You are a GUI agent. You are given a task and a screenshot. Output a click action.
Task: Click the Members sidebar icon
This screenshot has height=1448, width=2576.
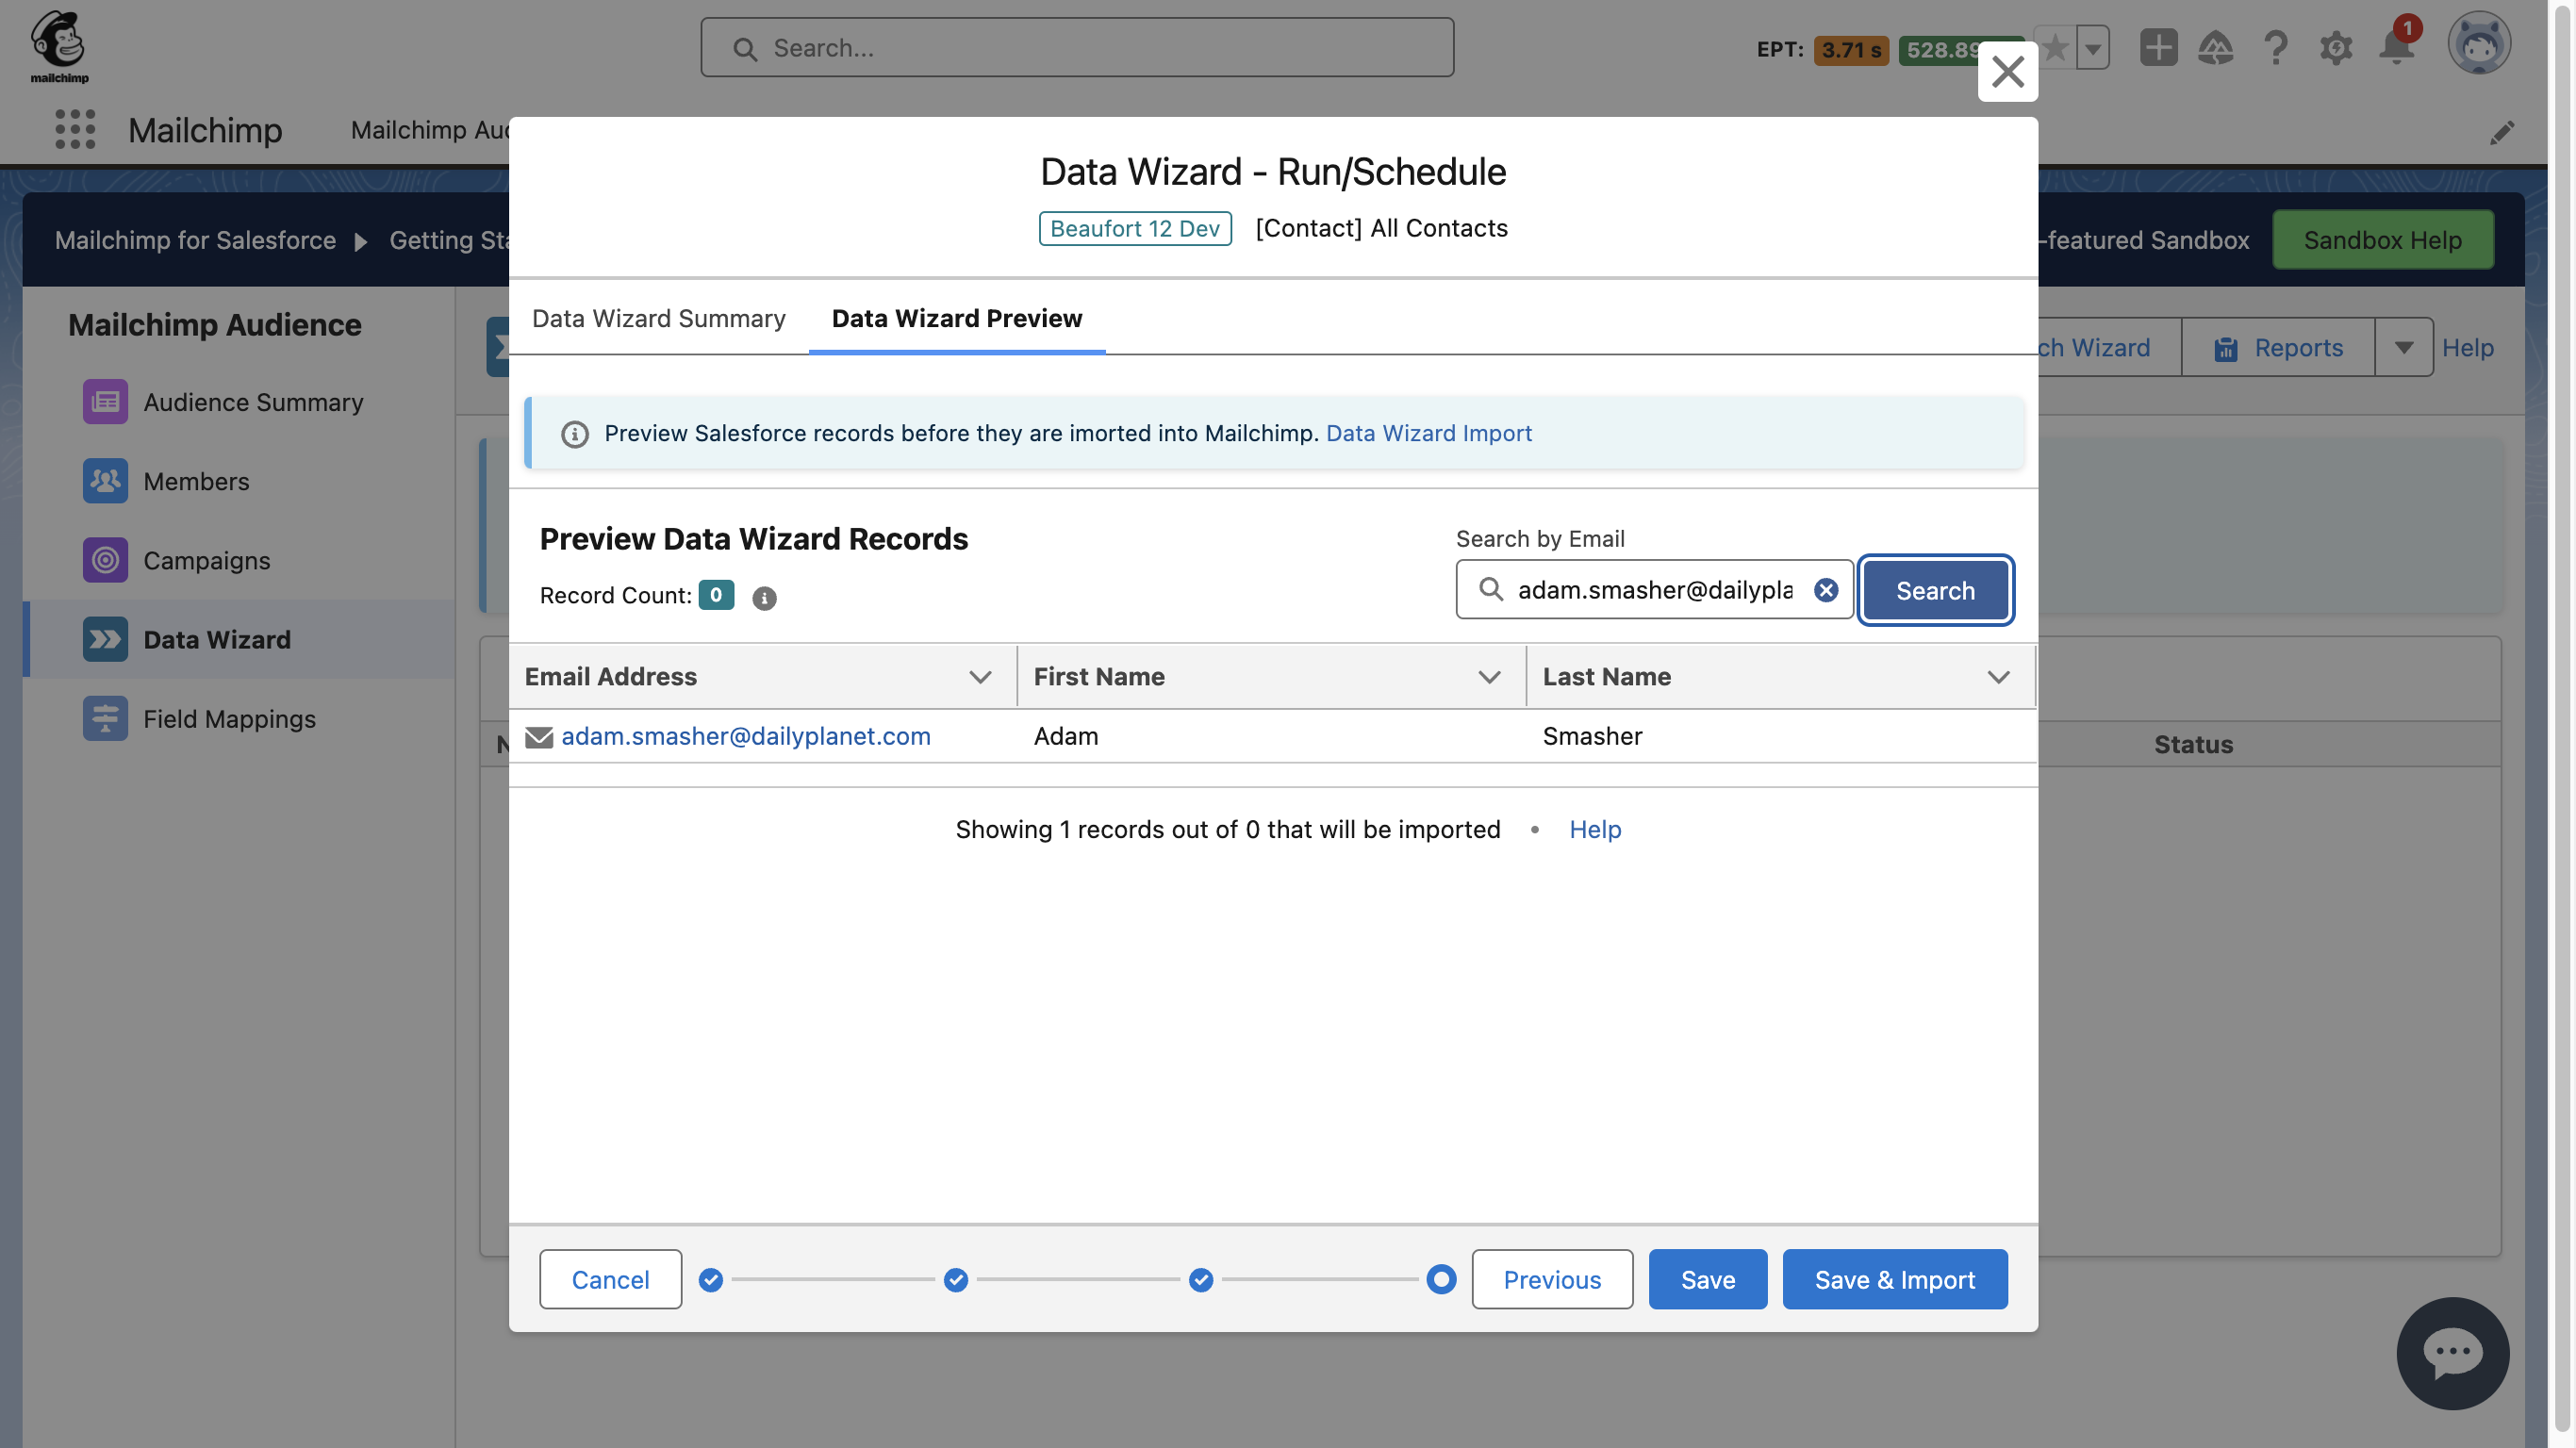[x=105, y=480]
